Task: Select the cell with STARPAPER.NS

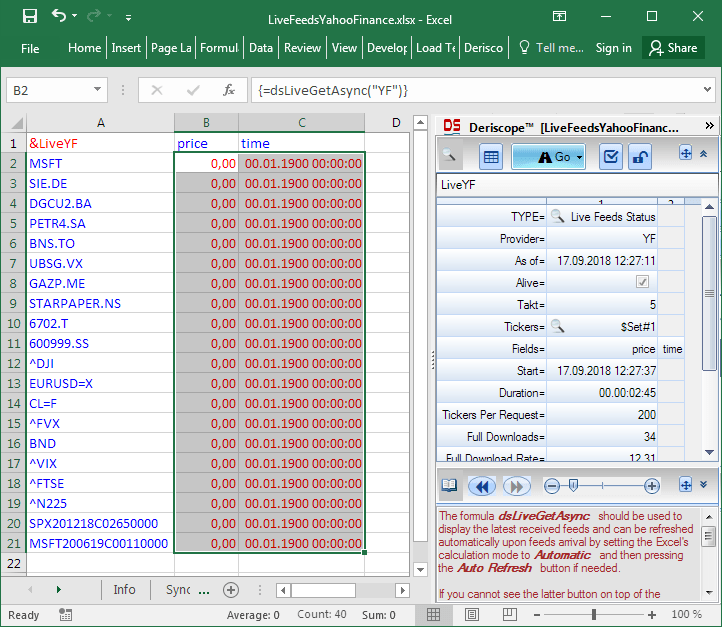Action: [x=100, y=303]
